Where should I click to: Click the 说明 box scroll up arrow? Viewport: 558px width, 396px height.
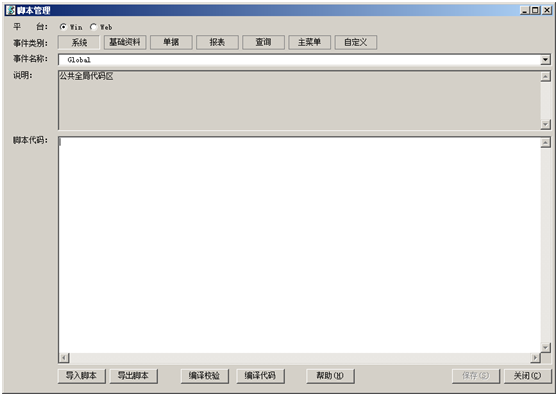point(546,76)
